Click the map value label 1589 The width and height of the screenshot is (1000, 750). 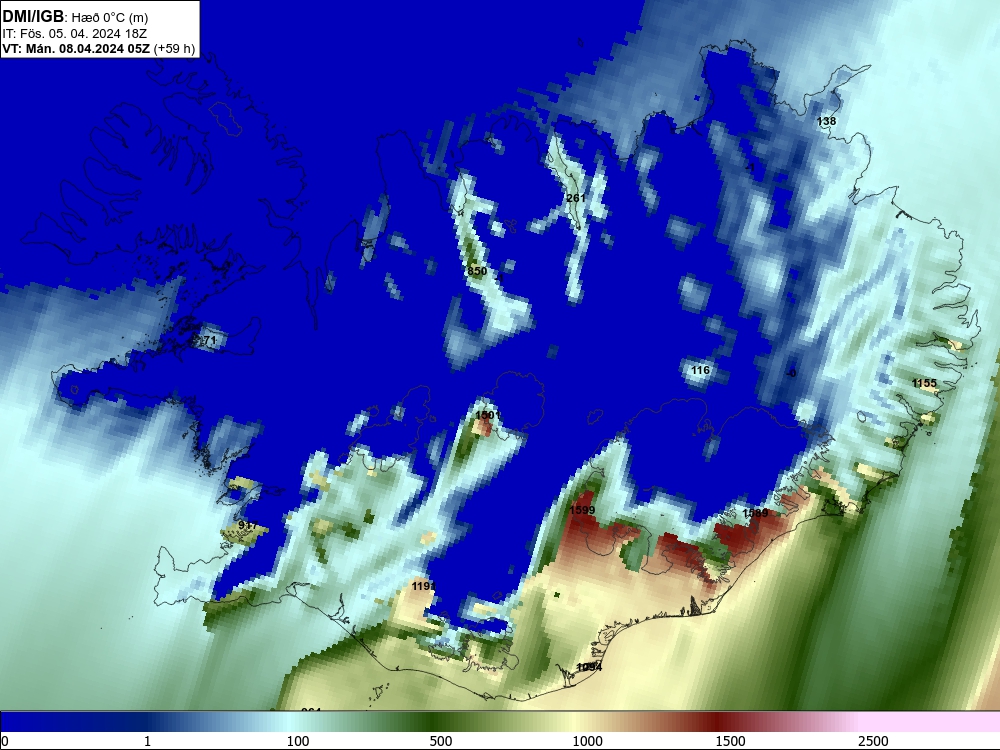[755, 513]
